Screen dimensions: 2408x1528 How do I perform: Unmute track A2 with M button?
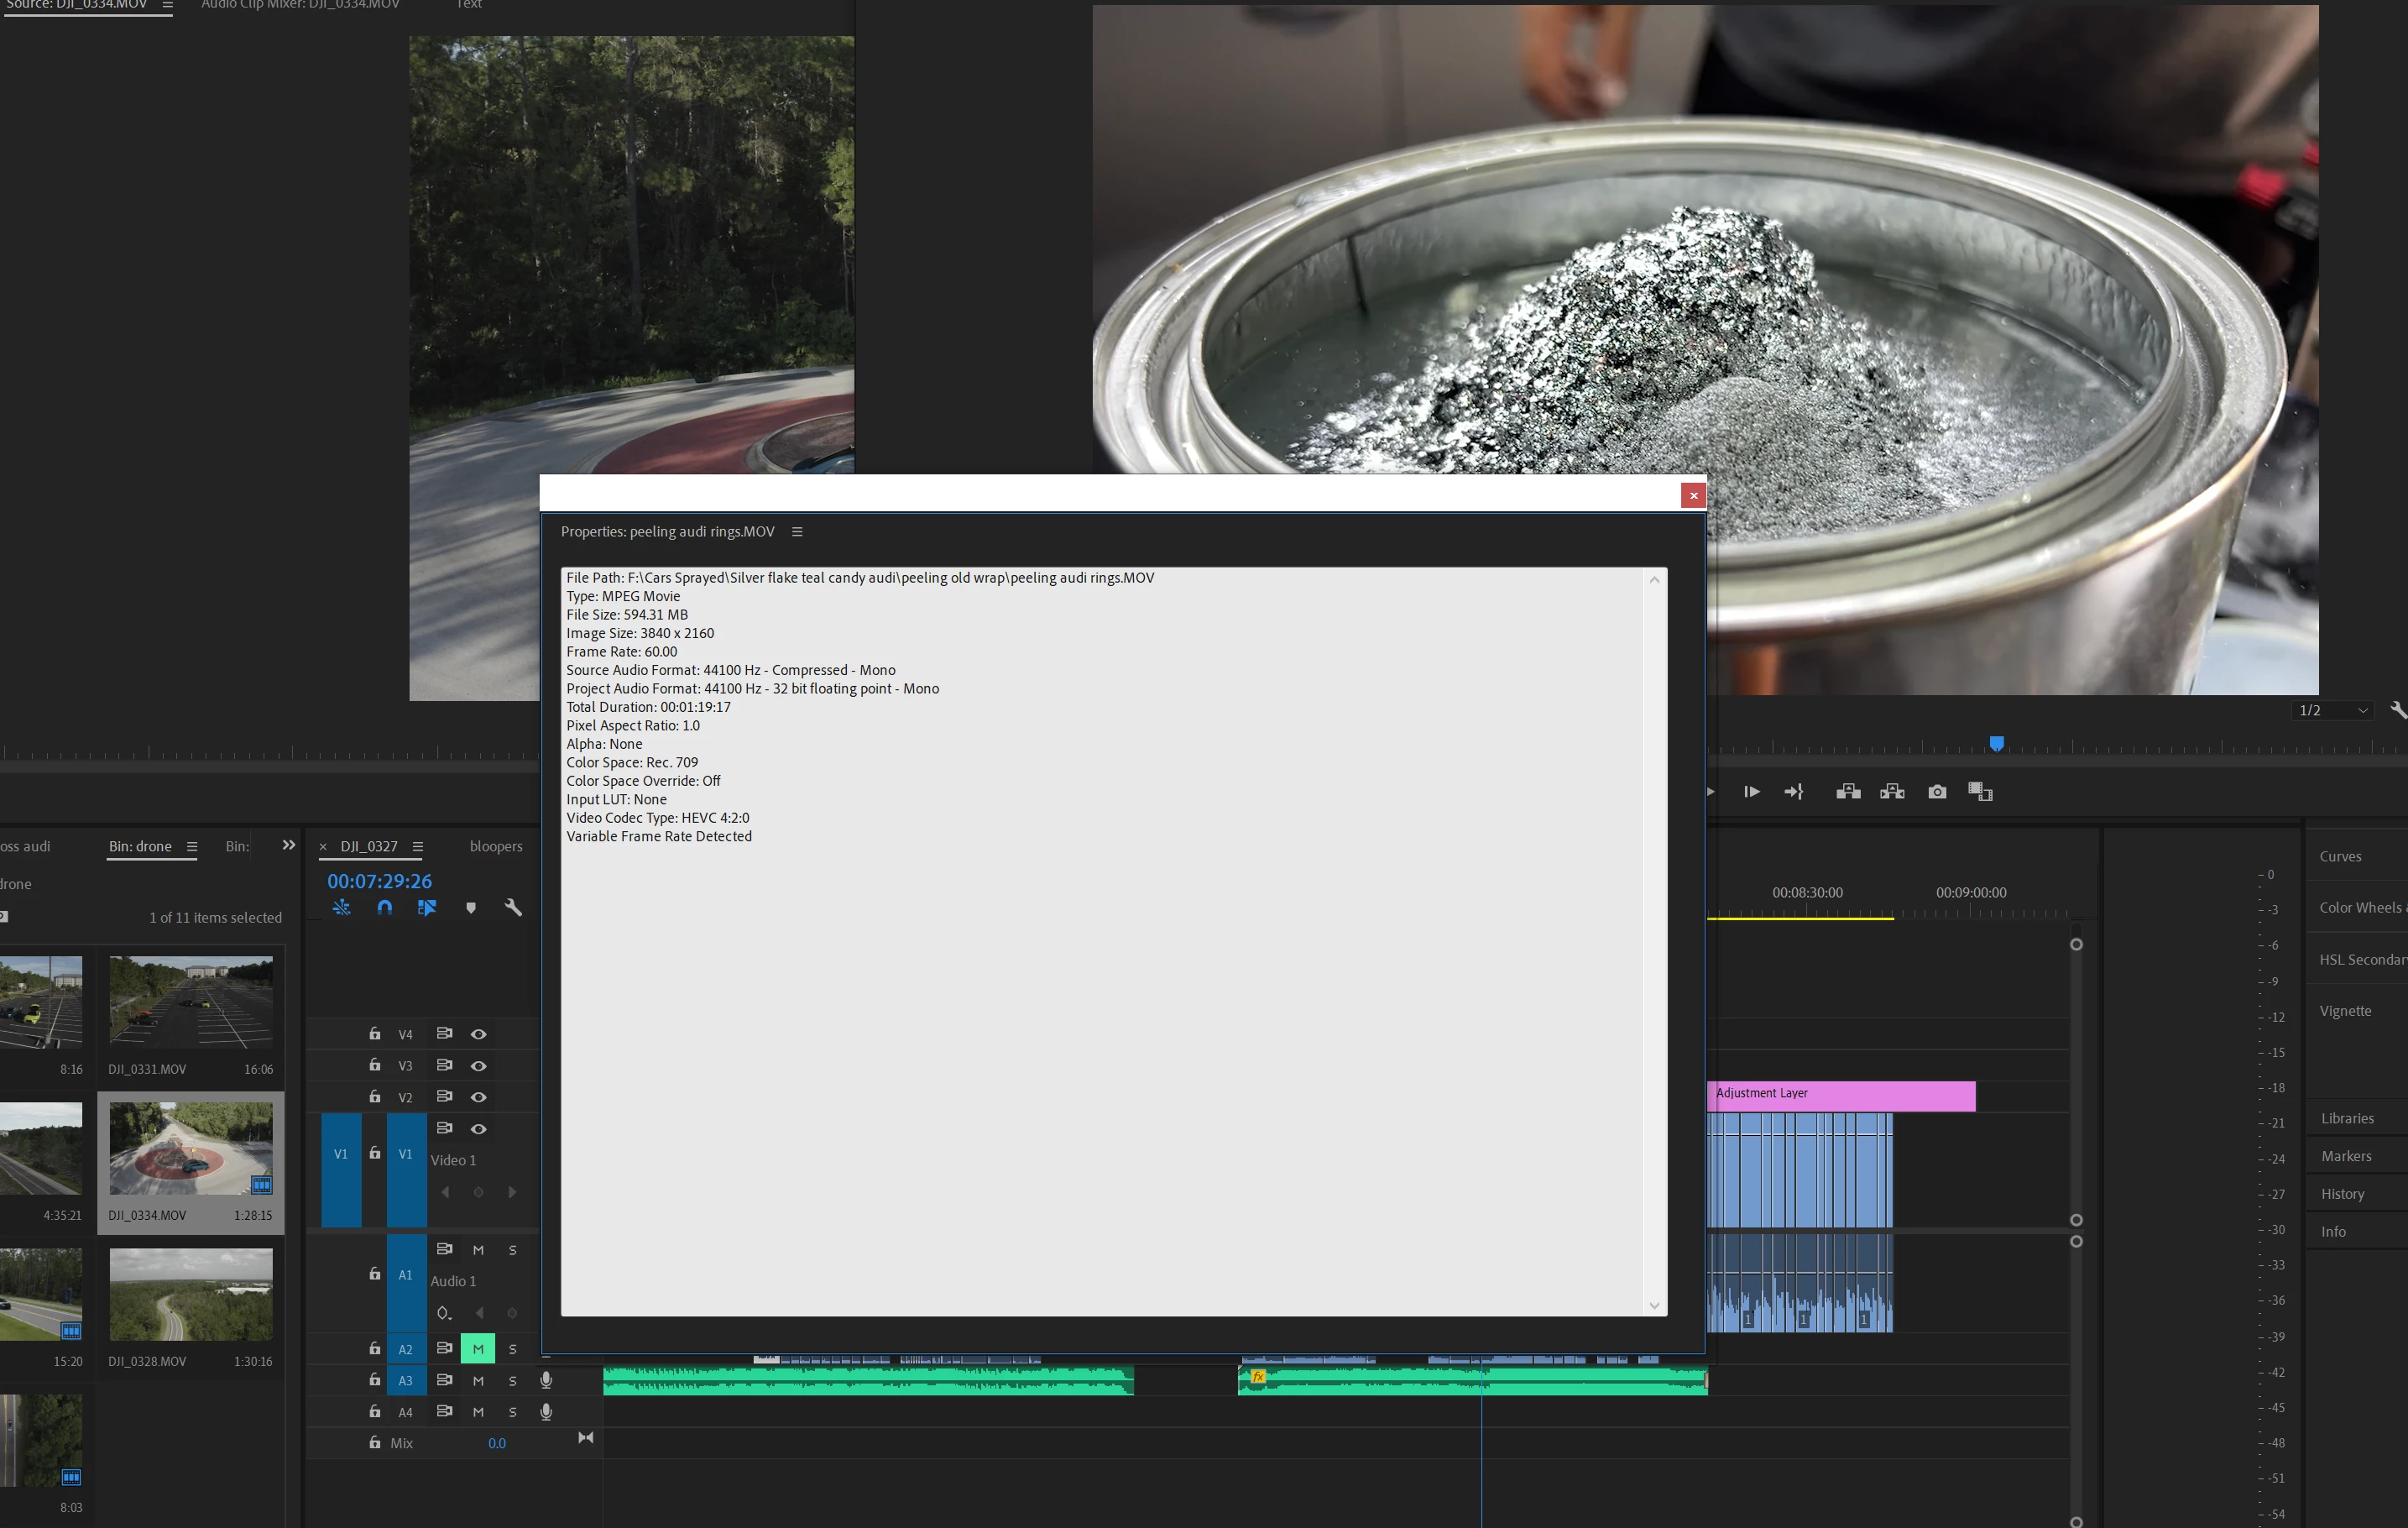tap(478, 1349)
